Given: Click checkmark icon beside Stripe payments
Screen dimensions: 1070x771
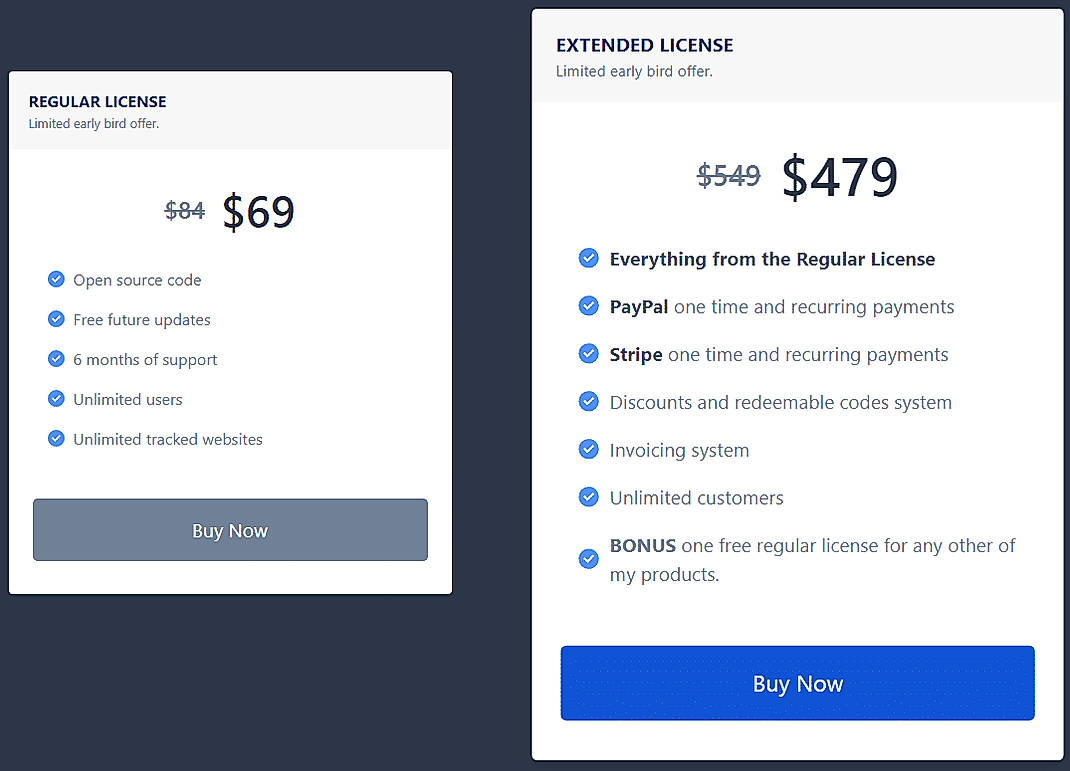Looking at the screenshot, I should pos(589,354).
